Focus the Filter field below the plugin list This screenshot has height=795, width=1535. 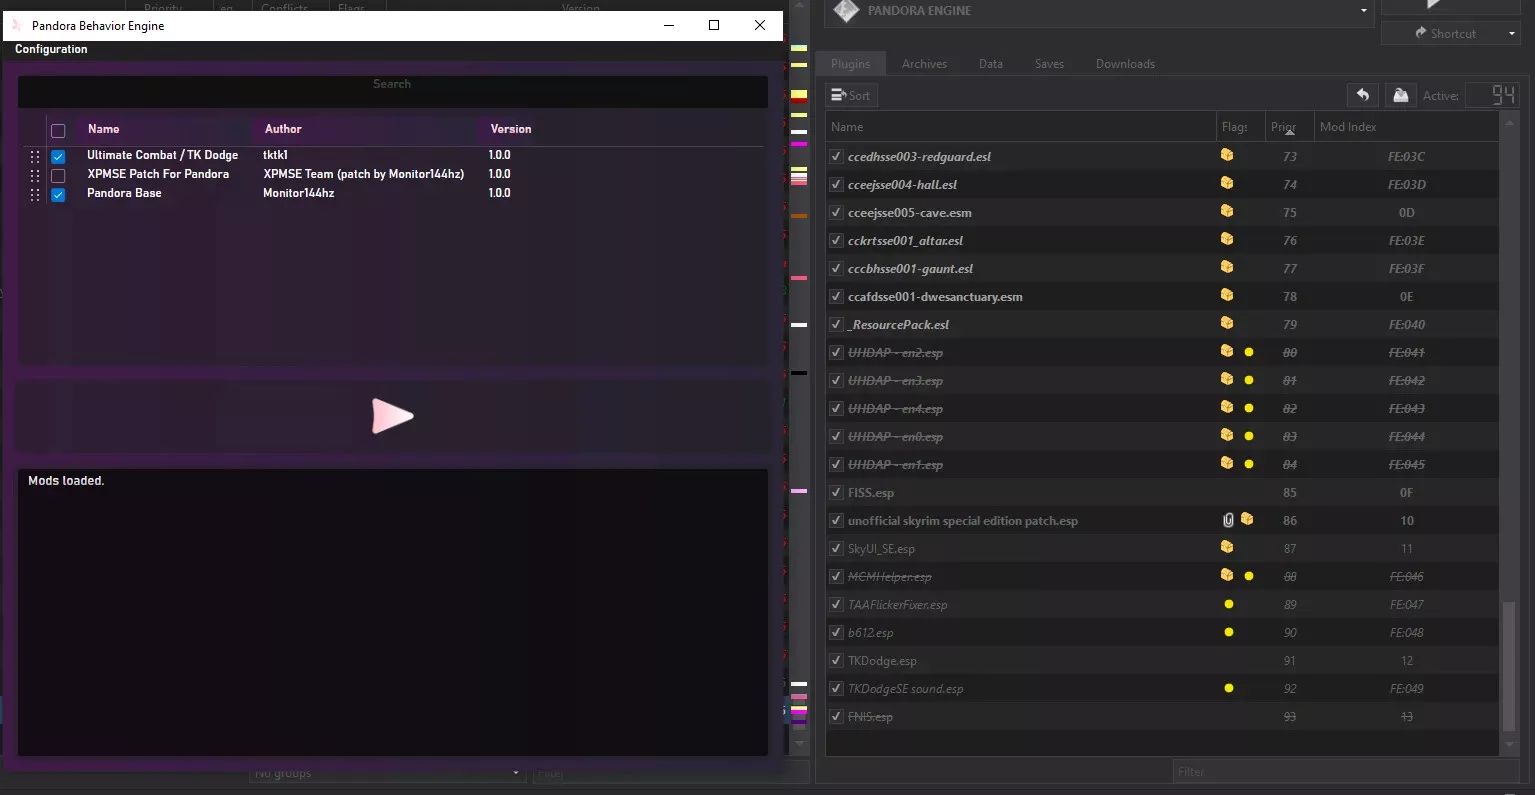pos(1345,771)
